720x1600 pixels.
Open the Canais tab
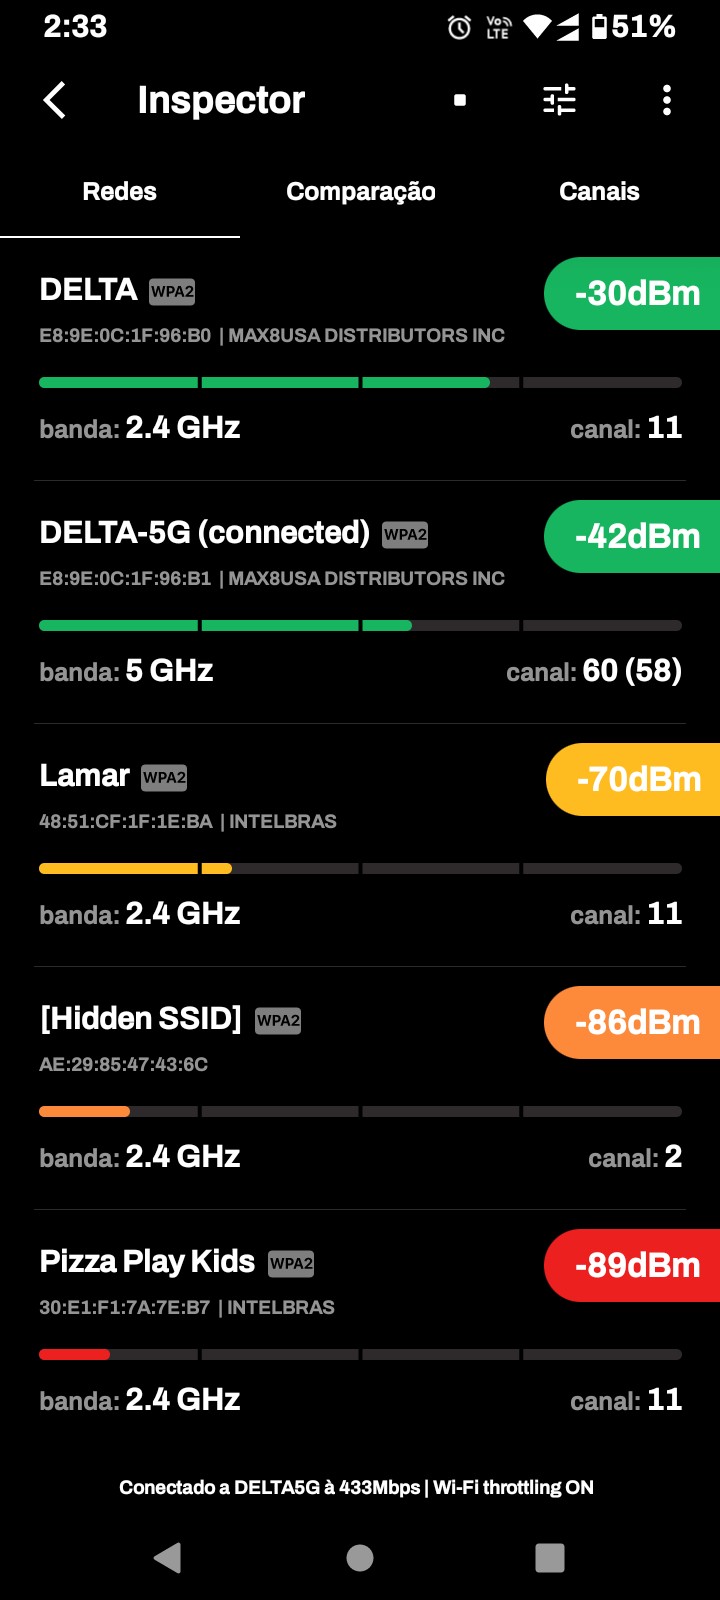tap(599, 192)
